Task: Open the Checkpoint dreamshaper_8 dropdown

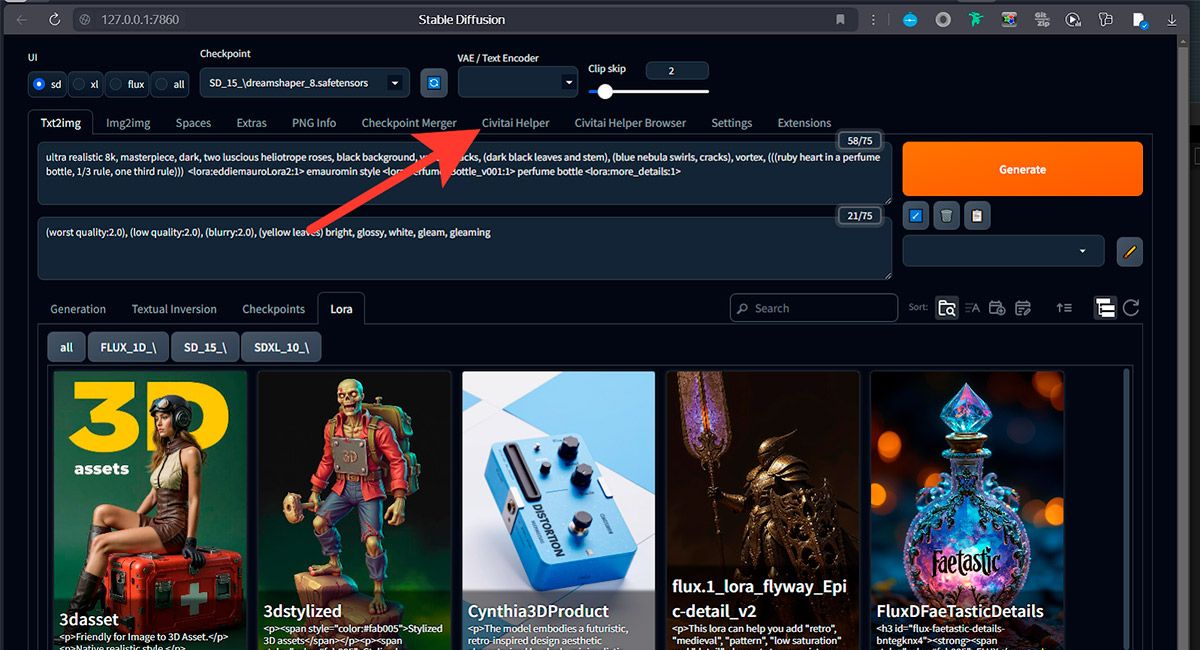Action: (304, 83)
